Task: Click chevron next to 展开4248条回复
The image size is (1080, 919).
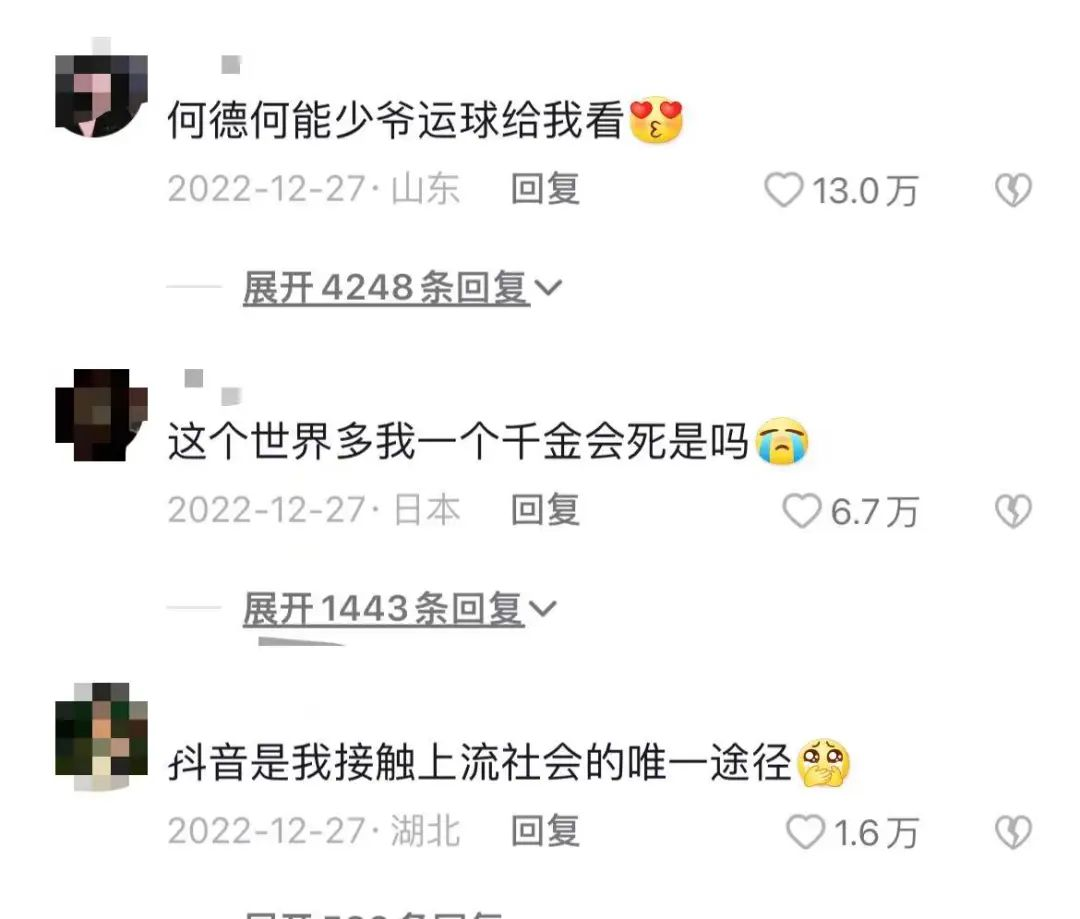Action: point(548,288)
